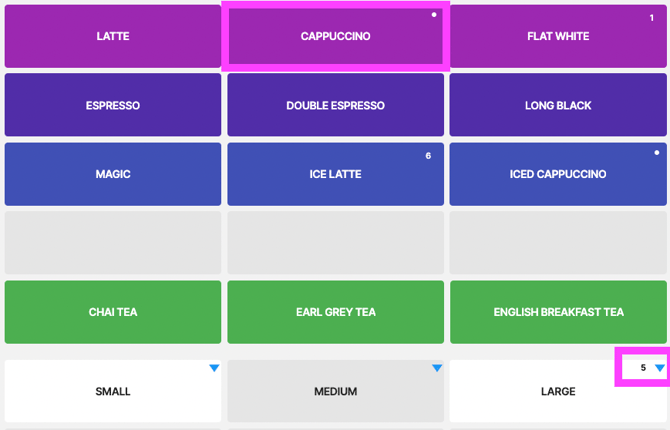Select English Breakfast Tea
Viewport: 670px width, 430px height.
tap(558, 312)
